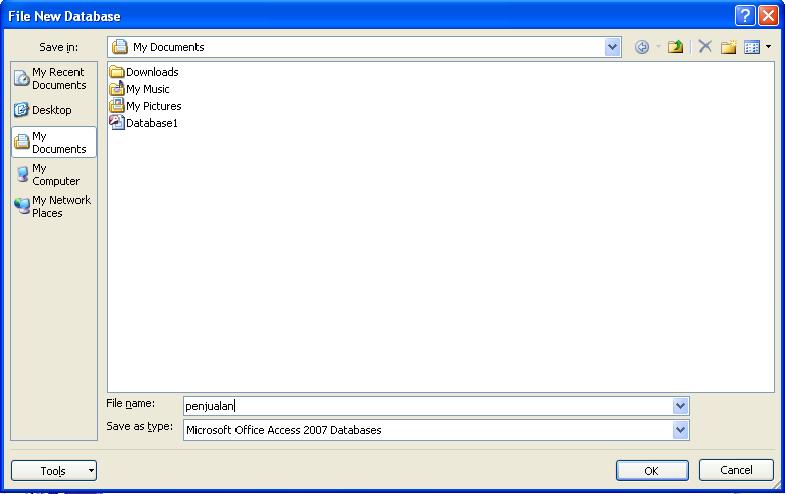Open My Network Places in sidebar
Viewport: 785px width, 494px height.
(x=54, y=206)
